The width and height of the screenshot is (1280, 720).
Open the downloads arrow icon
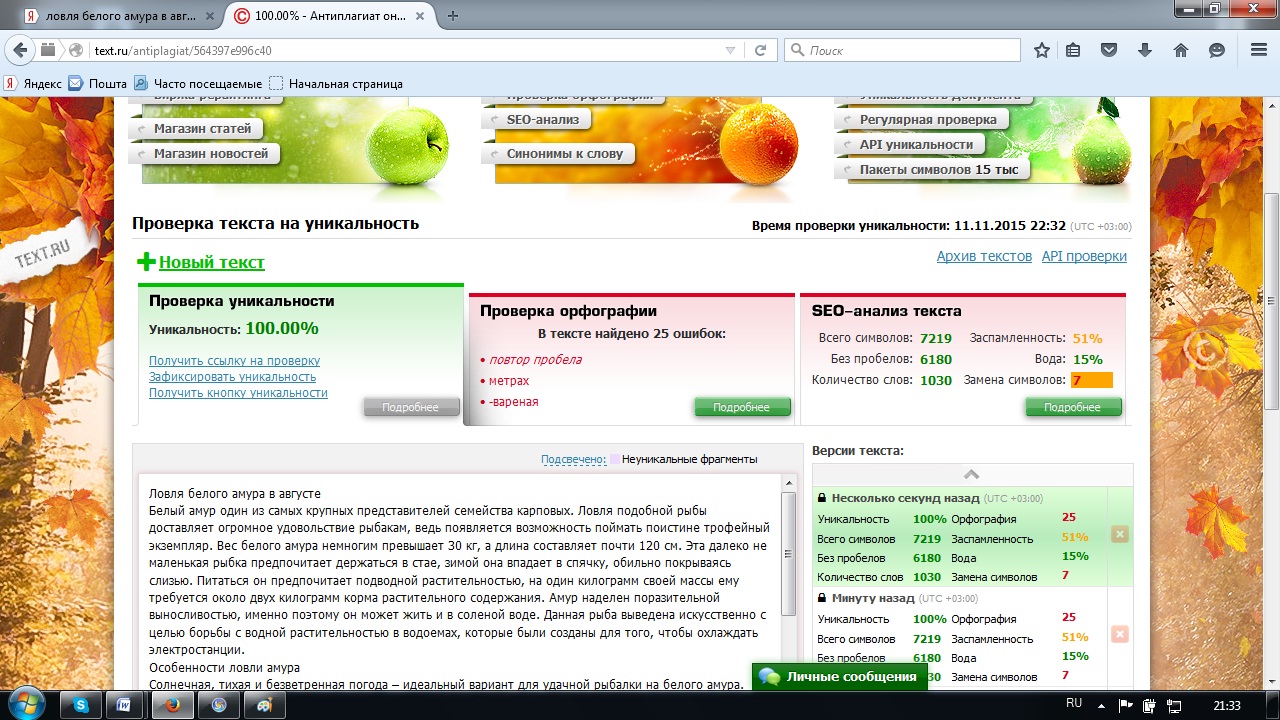tap(1145, 50)
